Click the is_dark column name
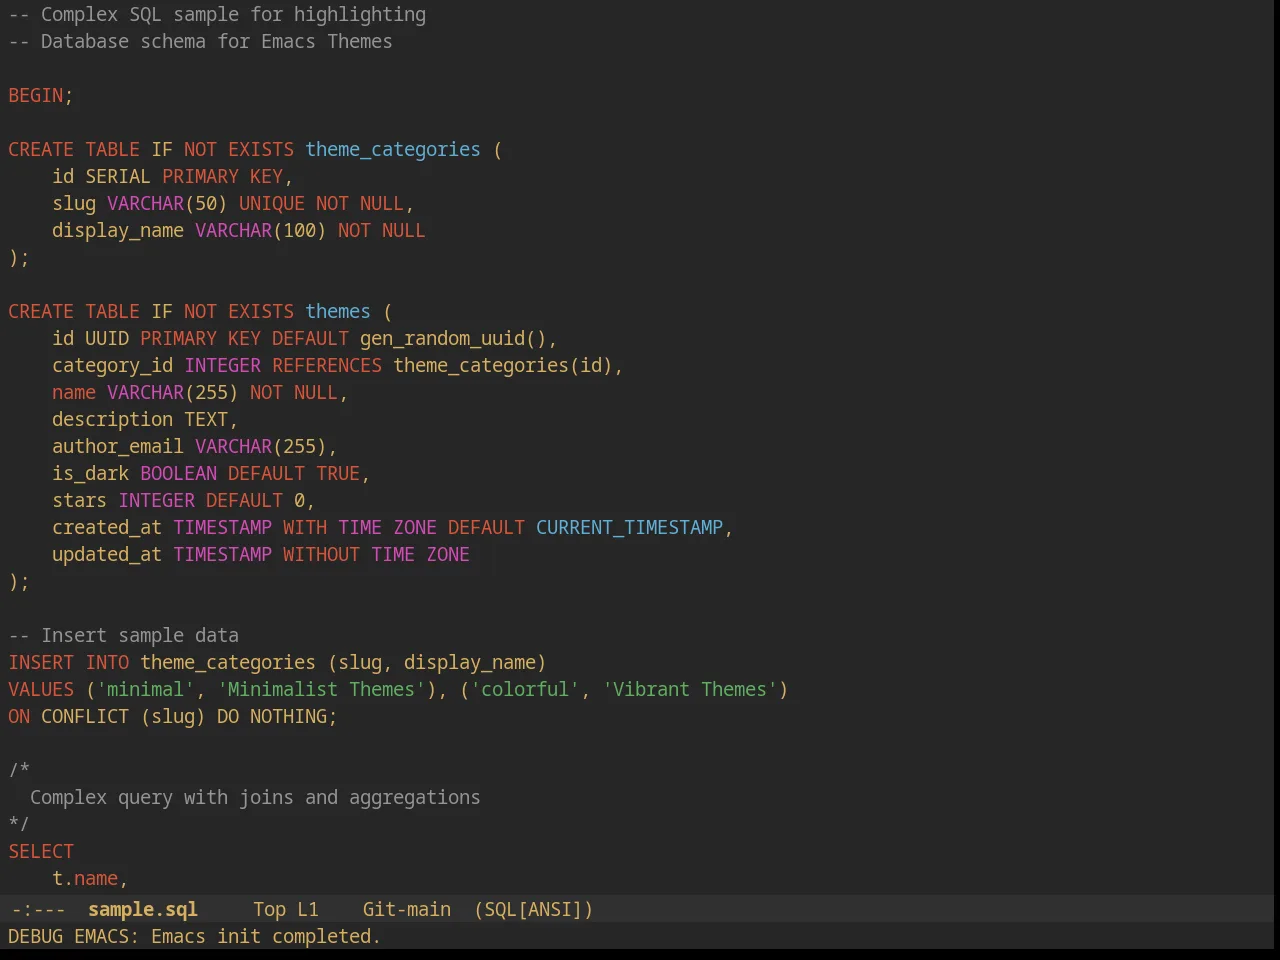Viewport: 1280px width, 960px height. tap(90, 473)
